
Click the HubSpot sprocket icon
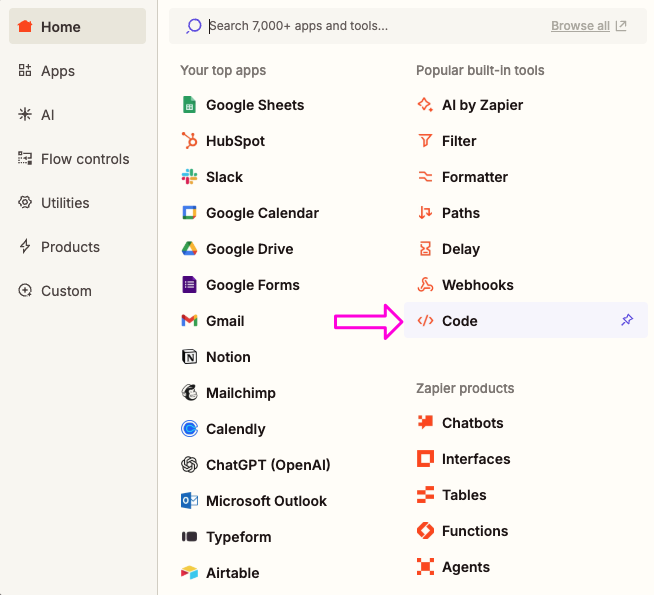point(189,141)
